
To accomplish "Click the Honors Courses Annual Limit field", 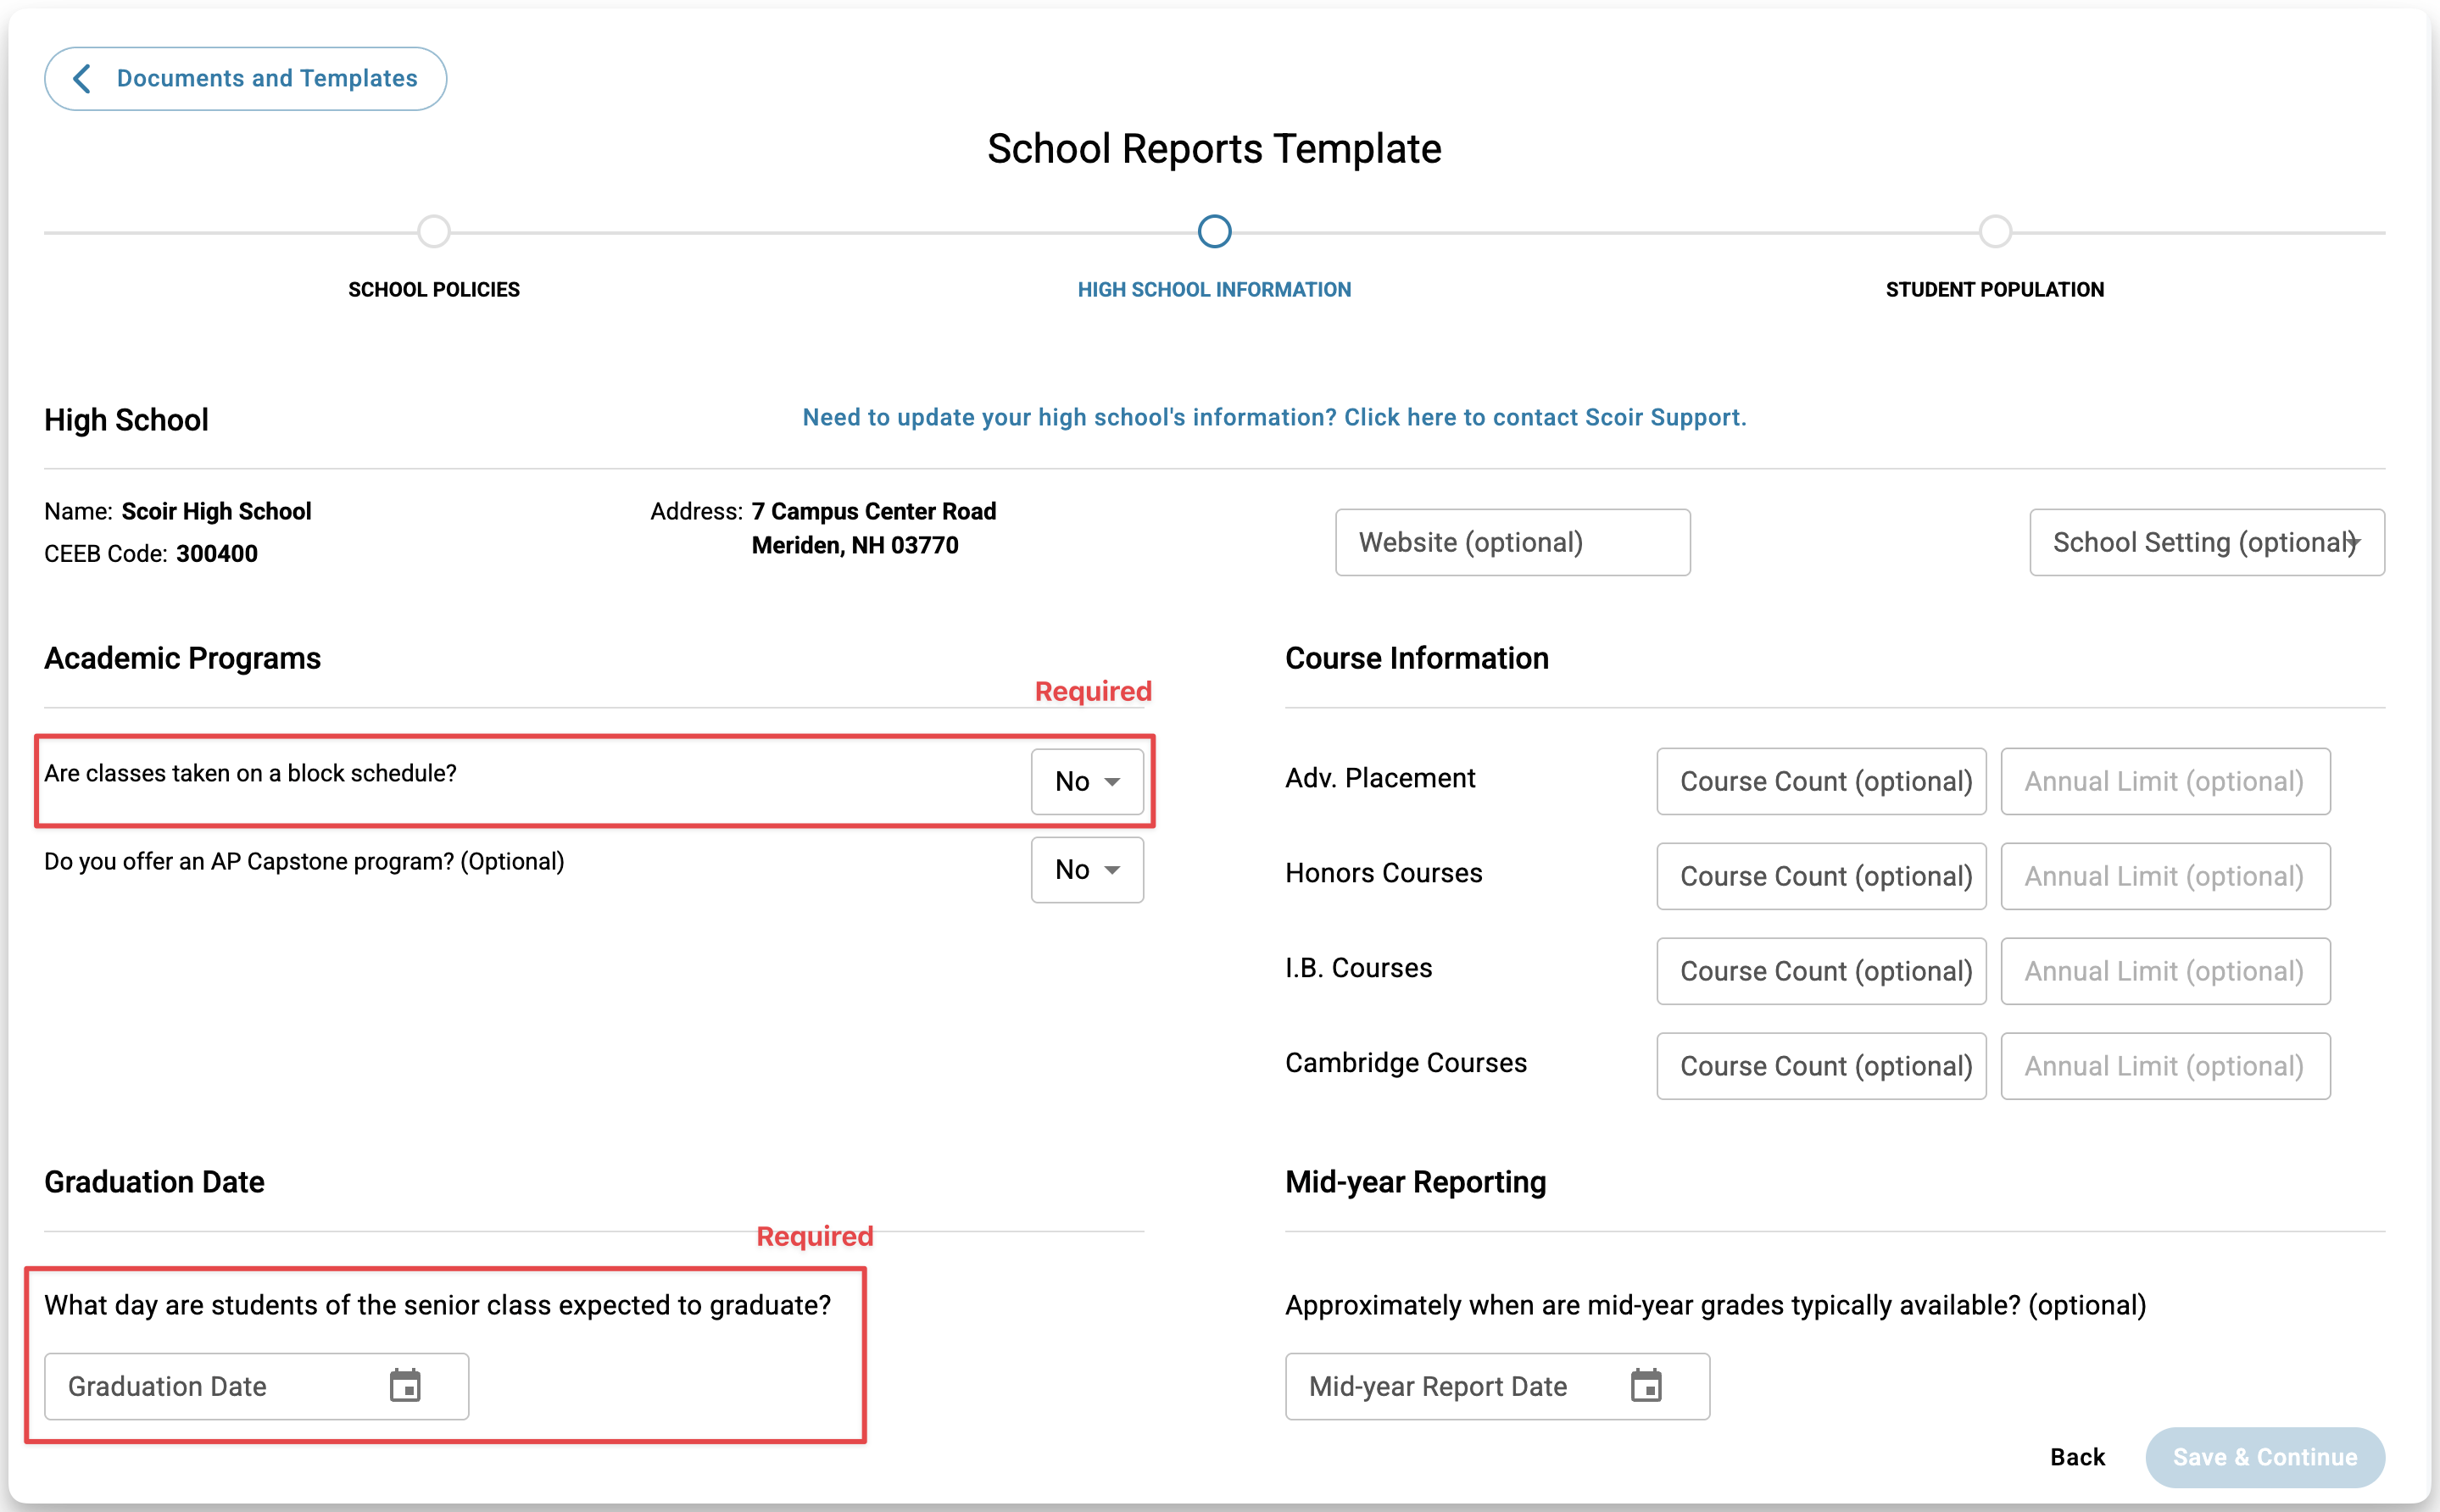I will [2165, 876].
